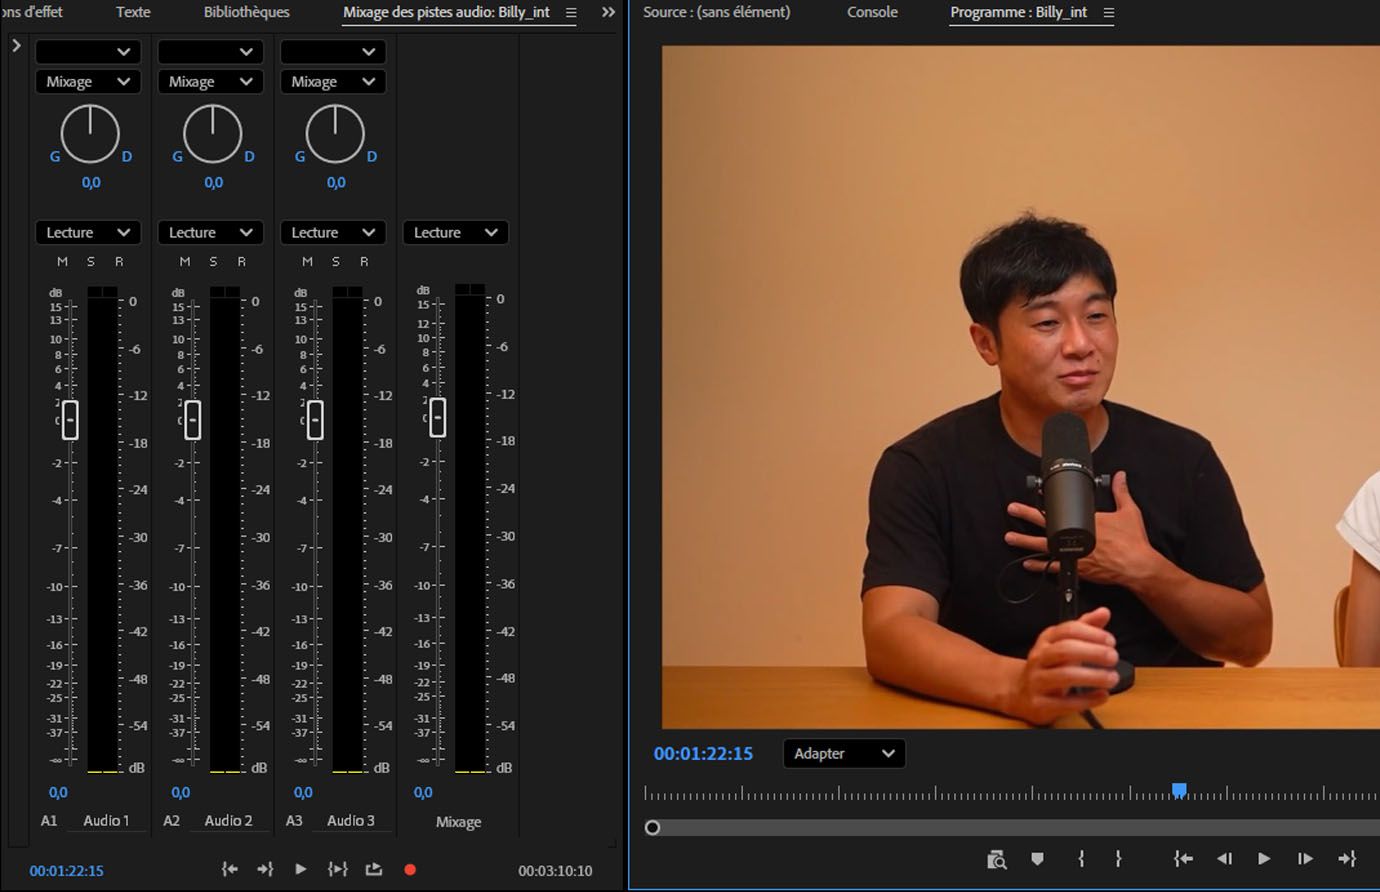Click Go to In point in the mixer transport
Screen dimensions: 1380x892
tap(229, 869)
